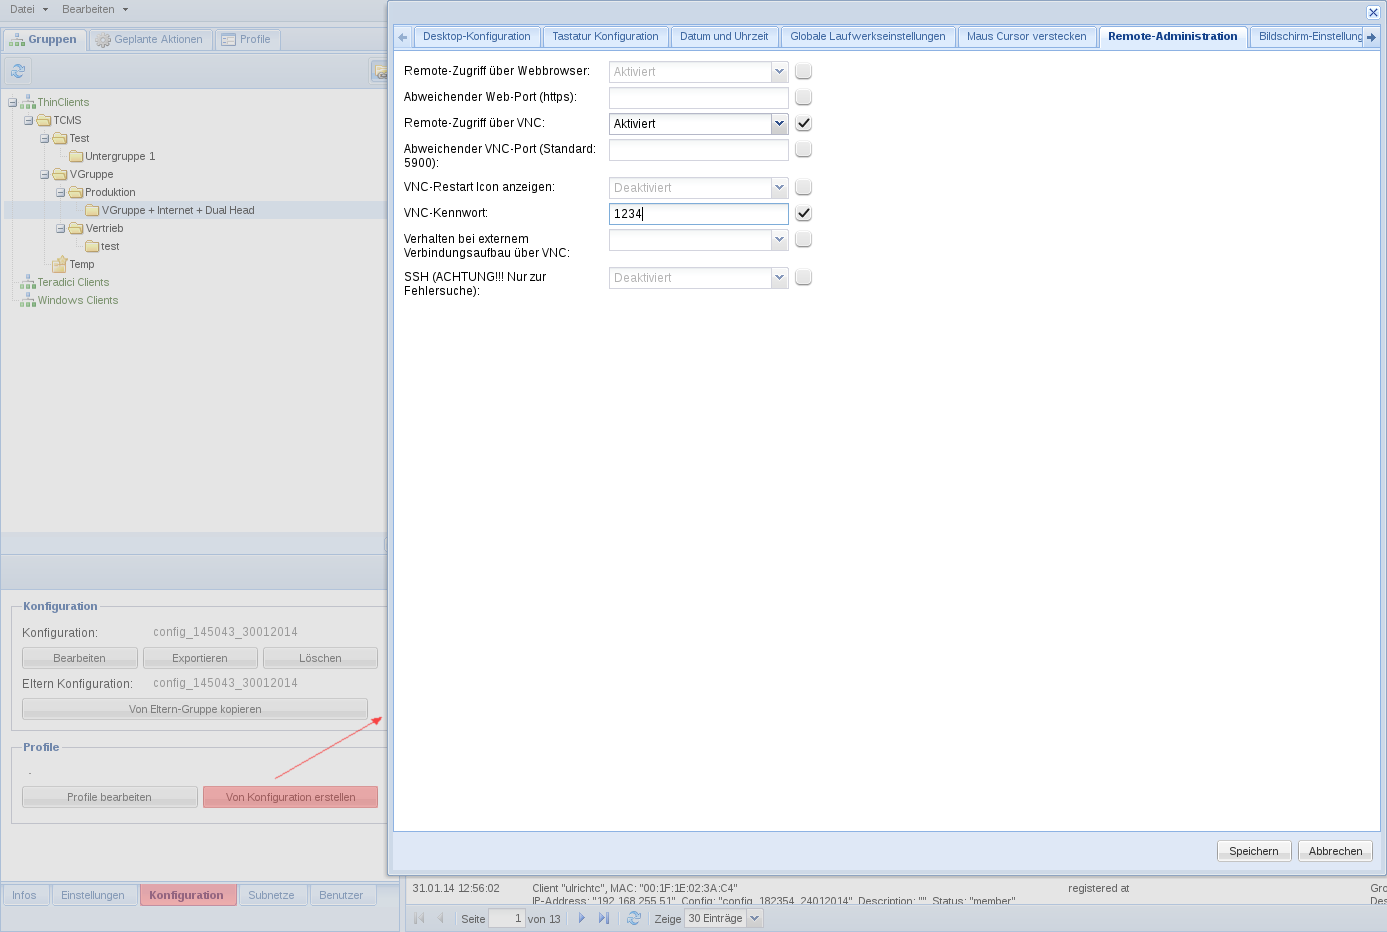Jump to last page icon
This screenshot has width=1387, height=932.
(603, 918)
